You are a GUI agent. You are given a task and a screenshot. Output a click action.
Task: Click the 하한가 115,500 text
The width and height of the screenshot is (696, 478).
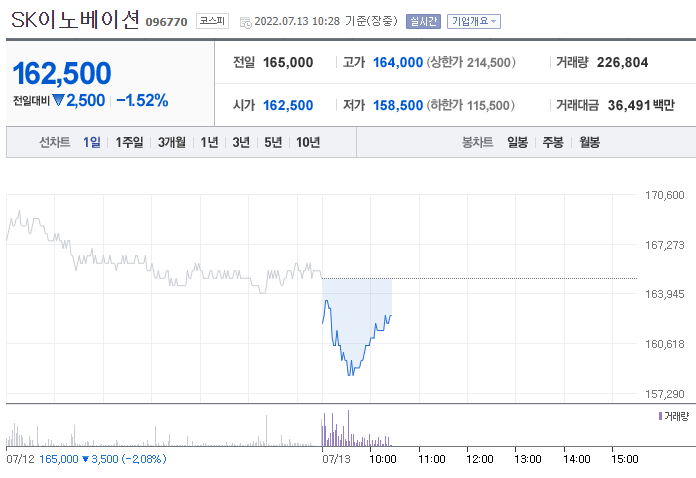tap(471, 106)
